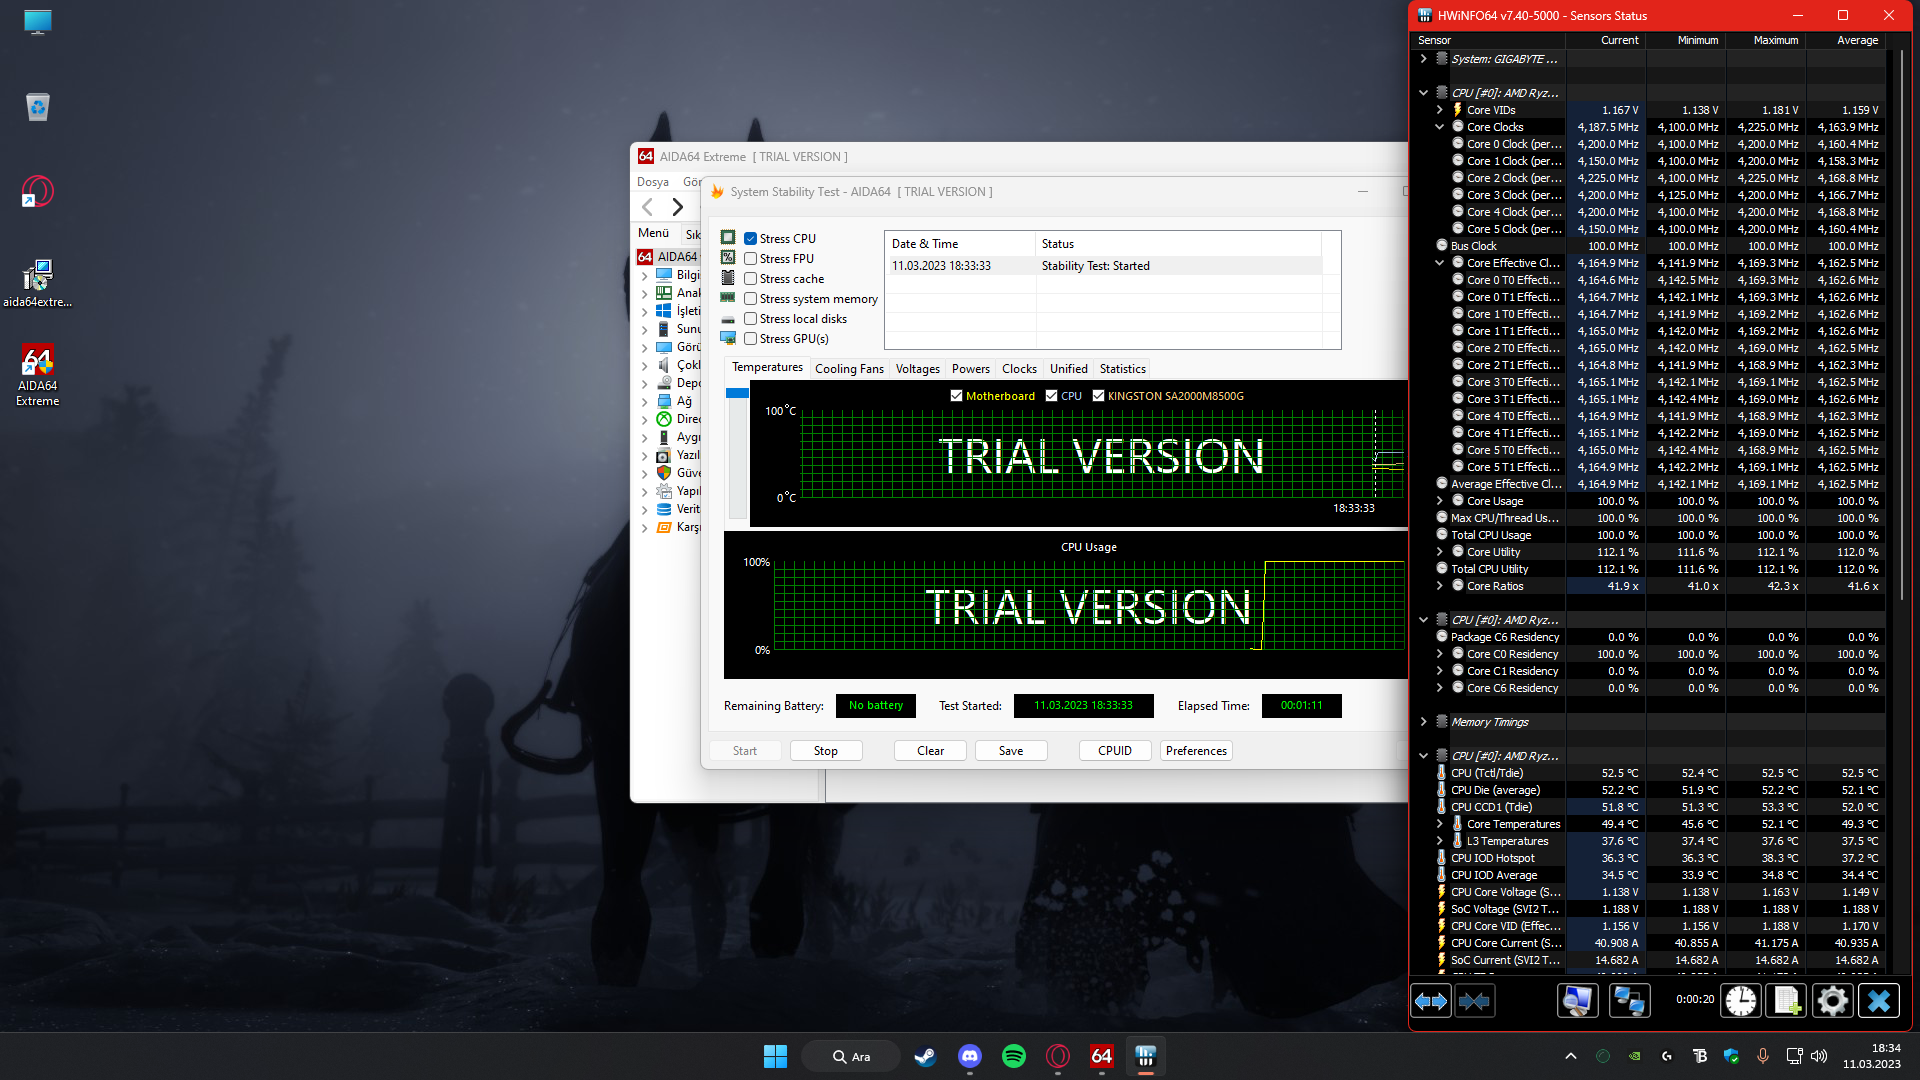Image resolution: width=1920 pixels, height=1080 pixels.
Task: Open Spotify from taskbar
Action: click(x=1013, y=1056)
